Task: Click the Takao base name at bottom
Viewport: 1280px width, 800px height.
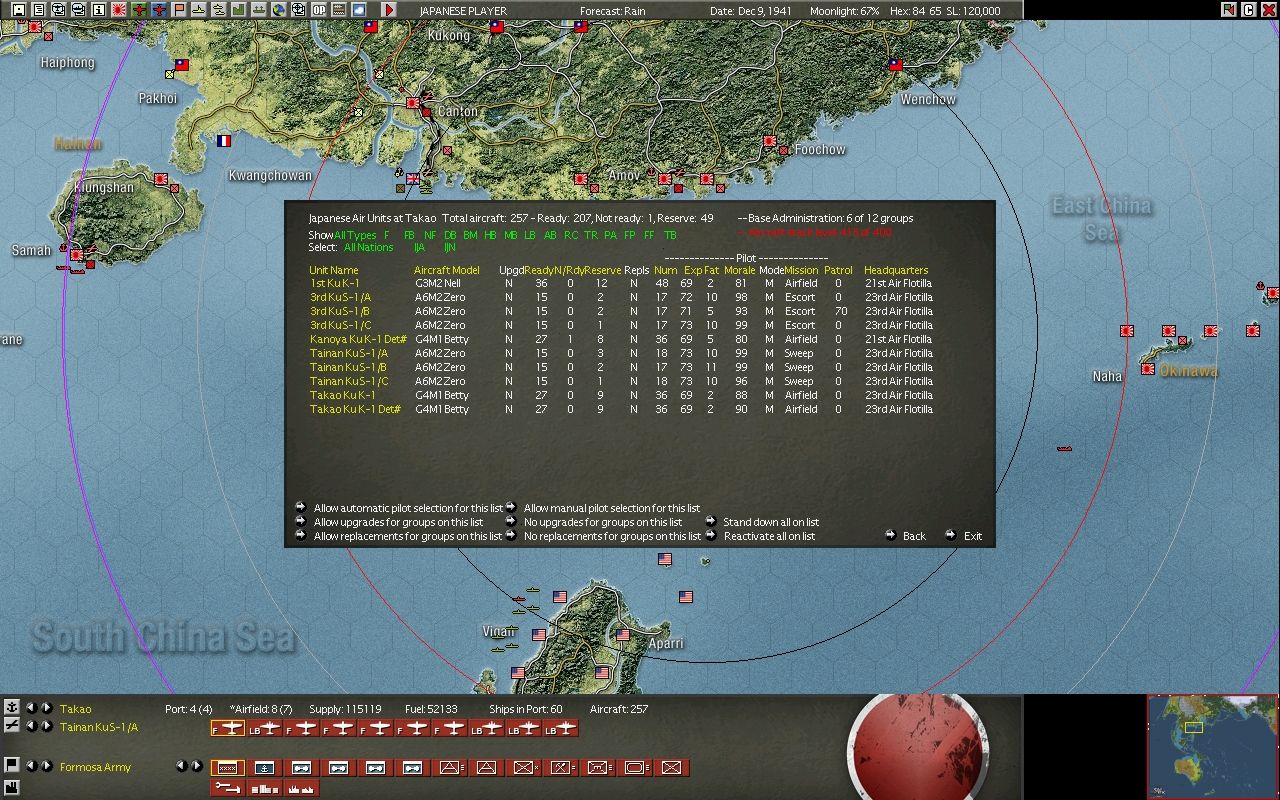Action: click(x=75, y=709)
